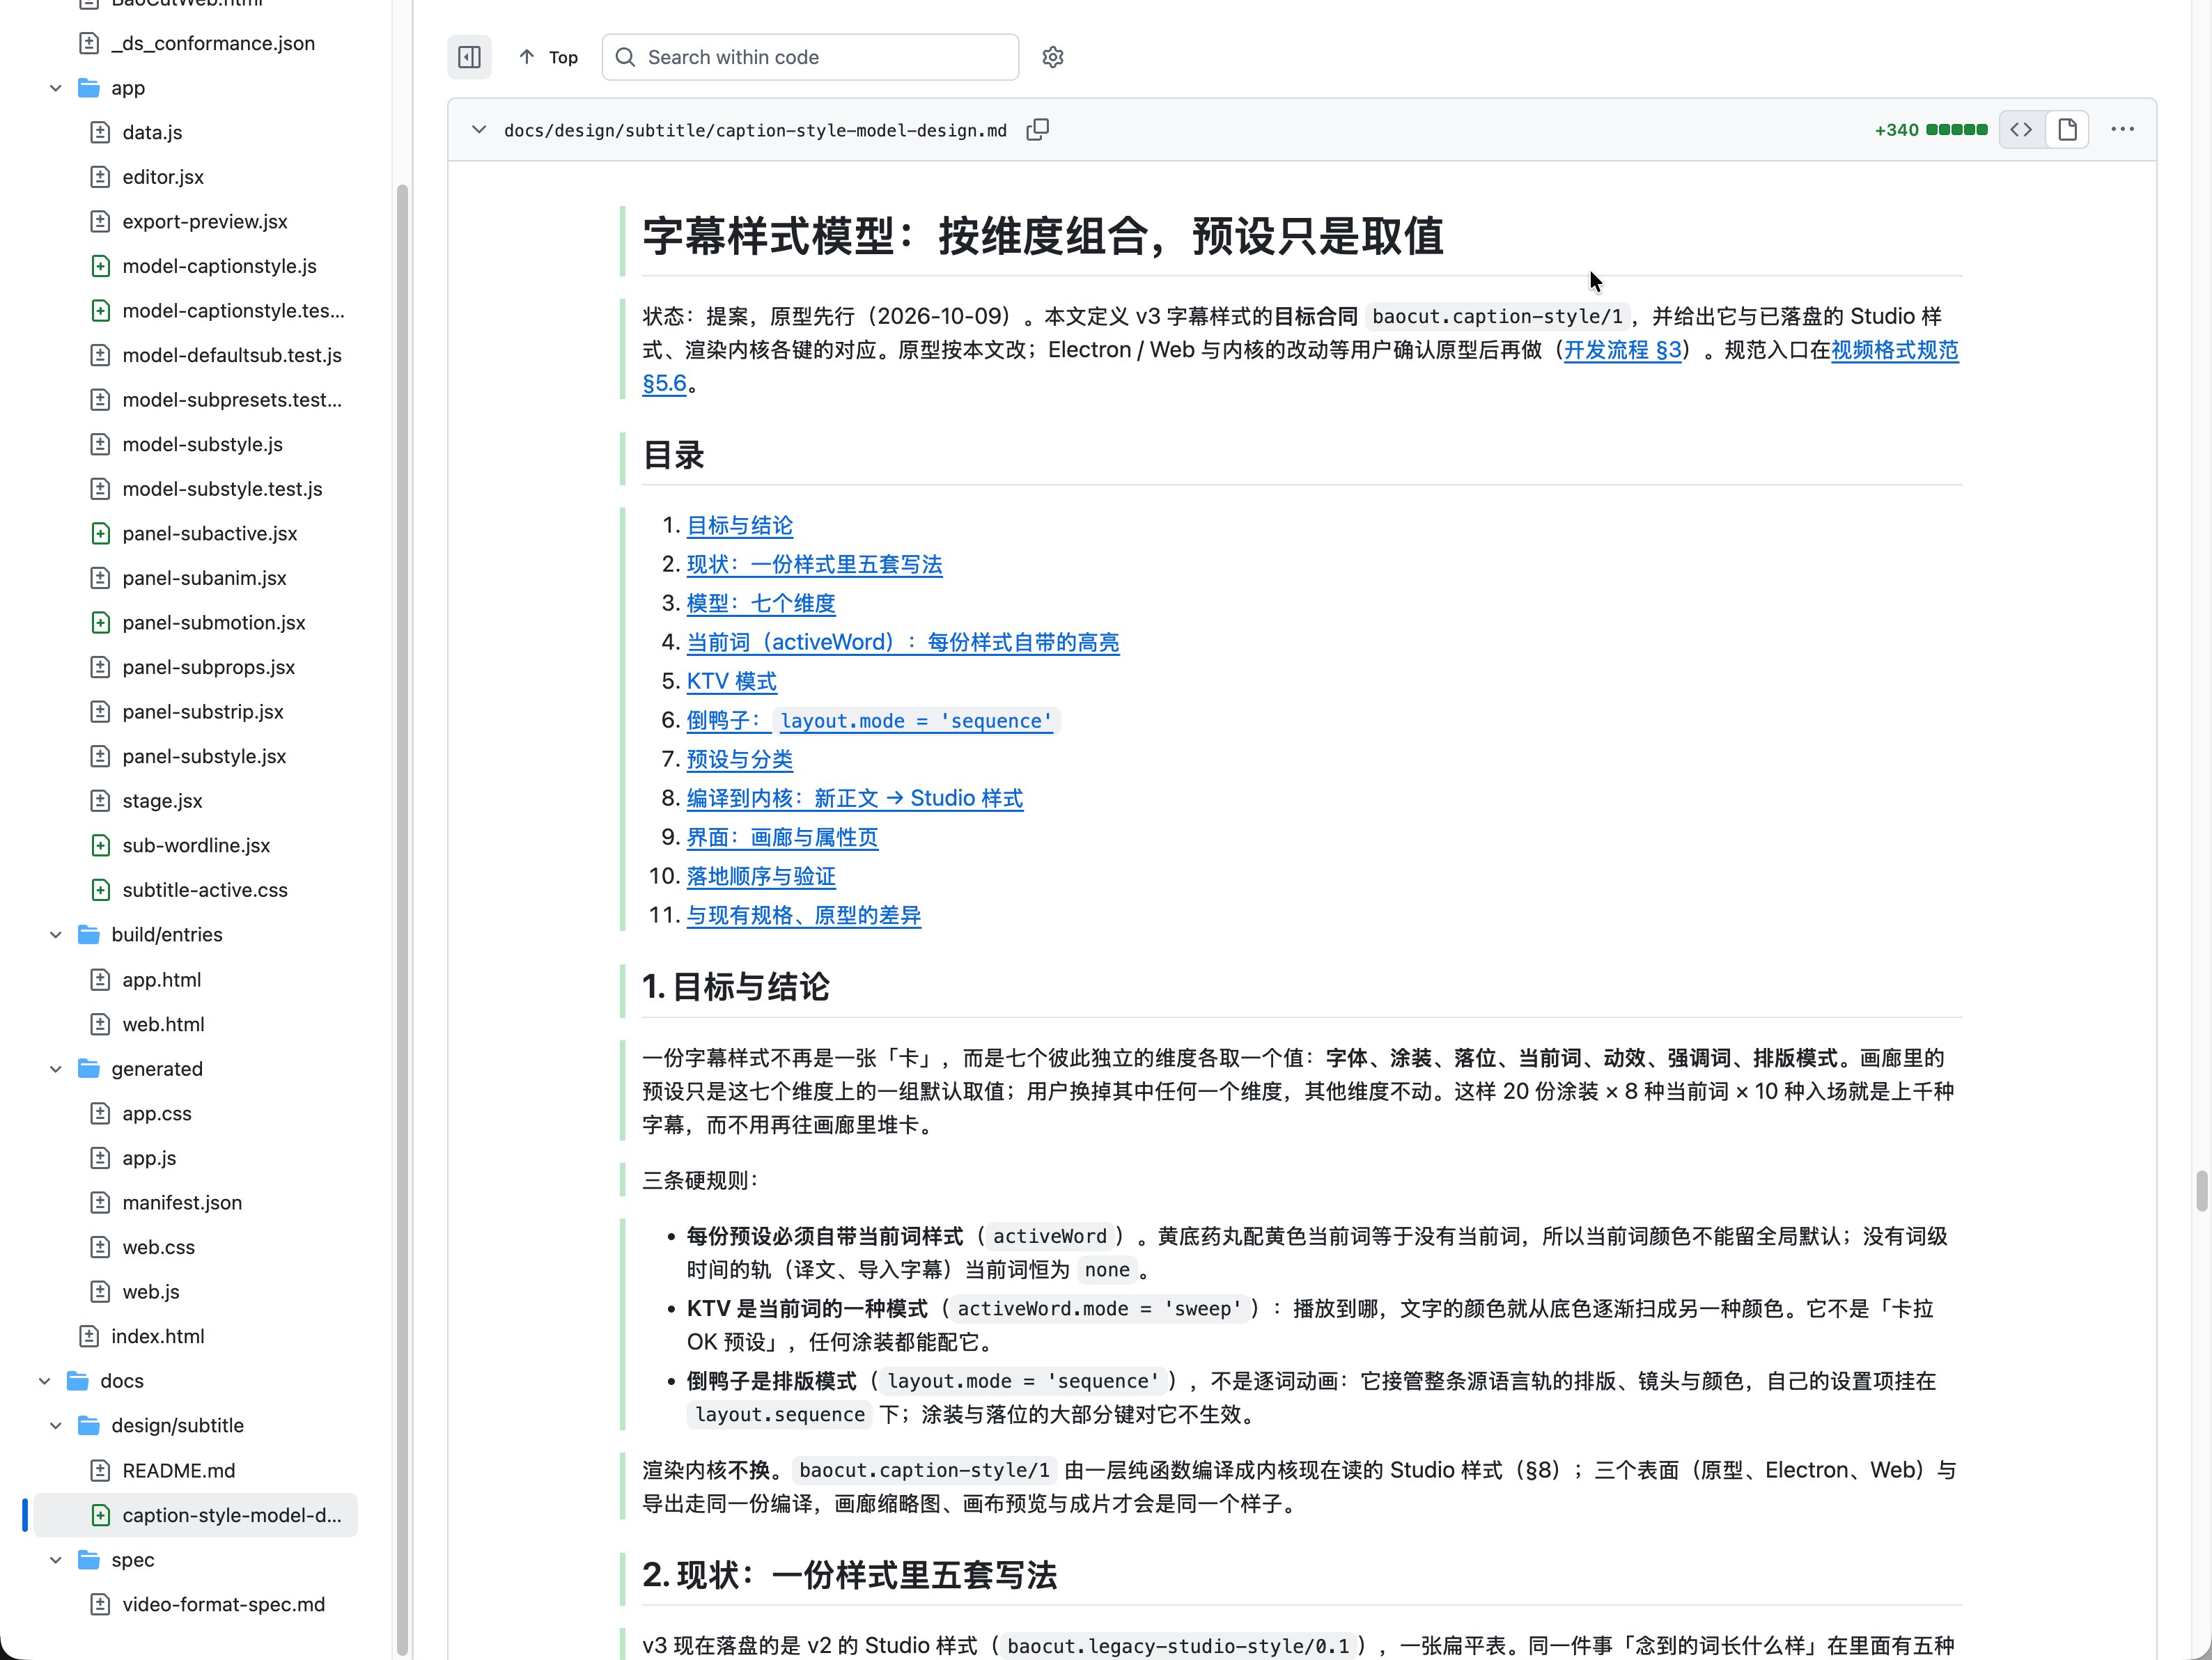Viewport: 2212px width, 1660px height.
Task: Jump to 目标与结论 section
Action: 739,526
